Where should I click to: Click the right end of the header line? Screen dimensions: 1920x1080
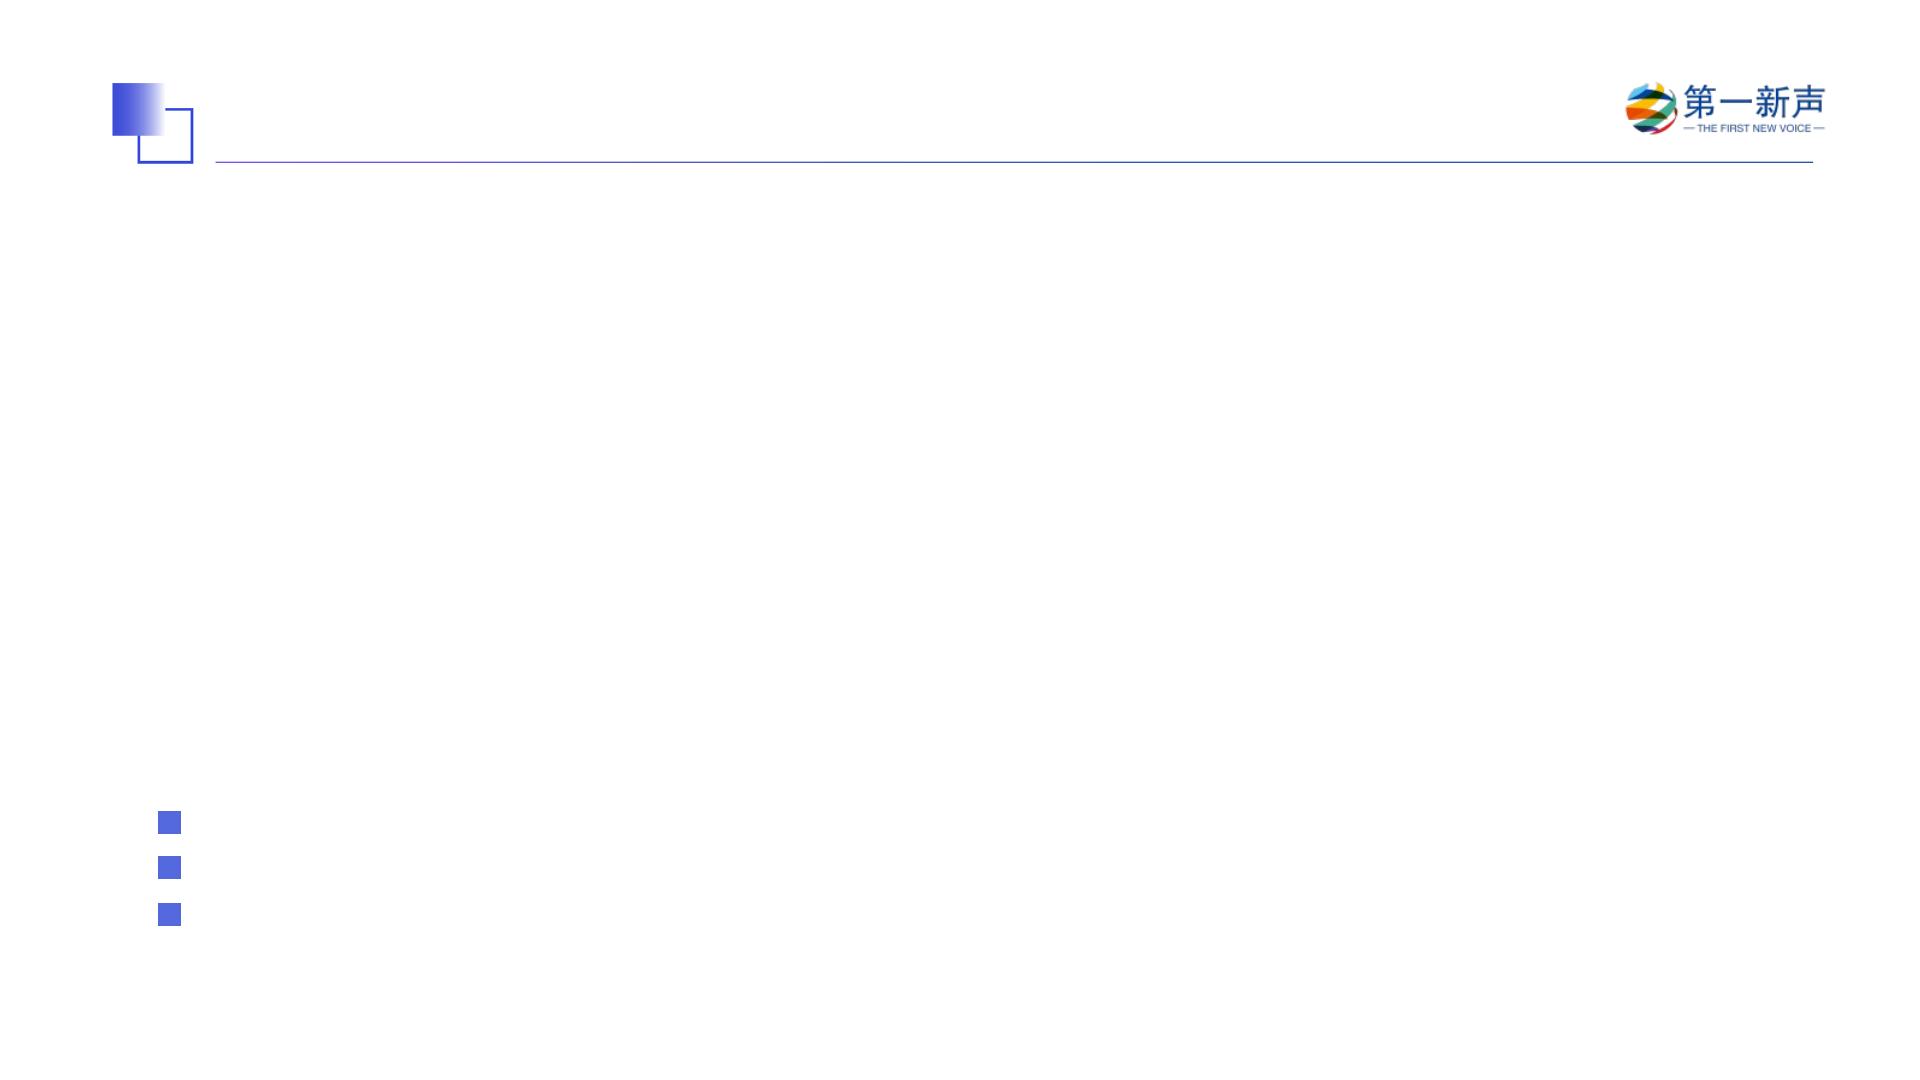click(x=1810, y=162)
